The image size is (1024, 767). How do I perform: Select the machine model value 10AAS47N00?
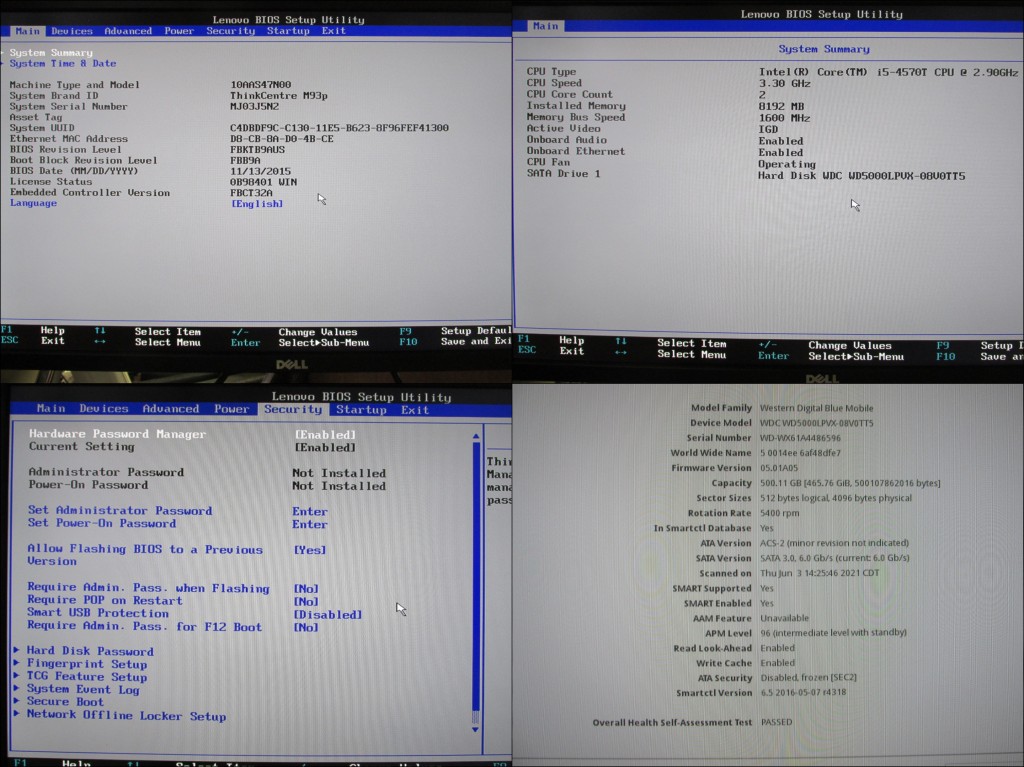click(261, 84)
